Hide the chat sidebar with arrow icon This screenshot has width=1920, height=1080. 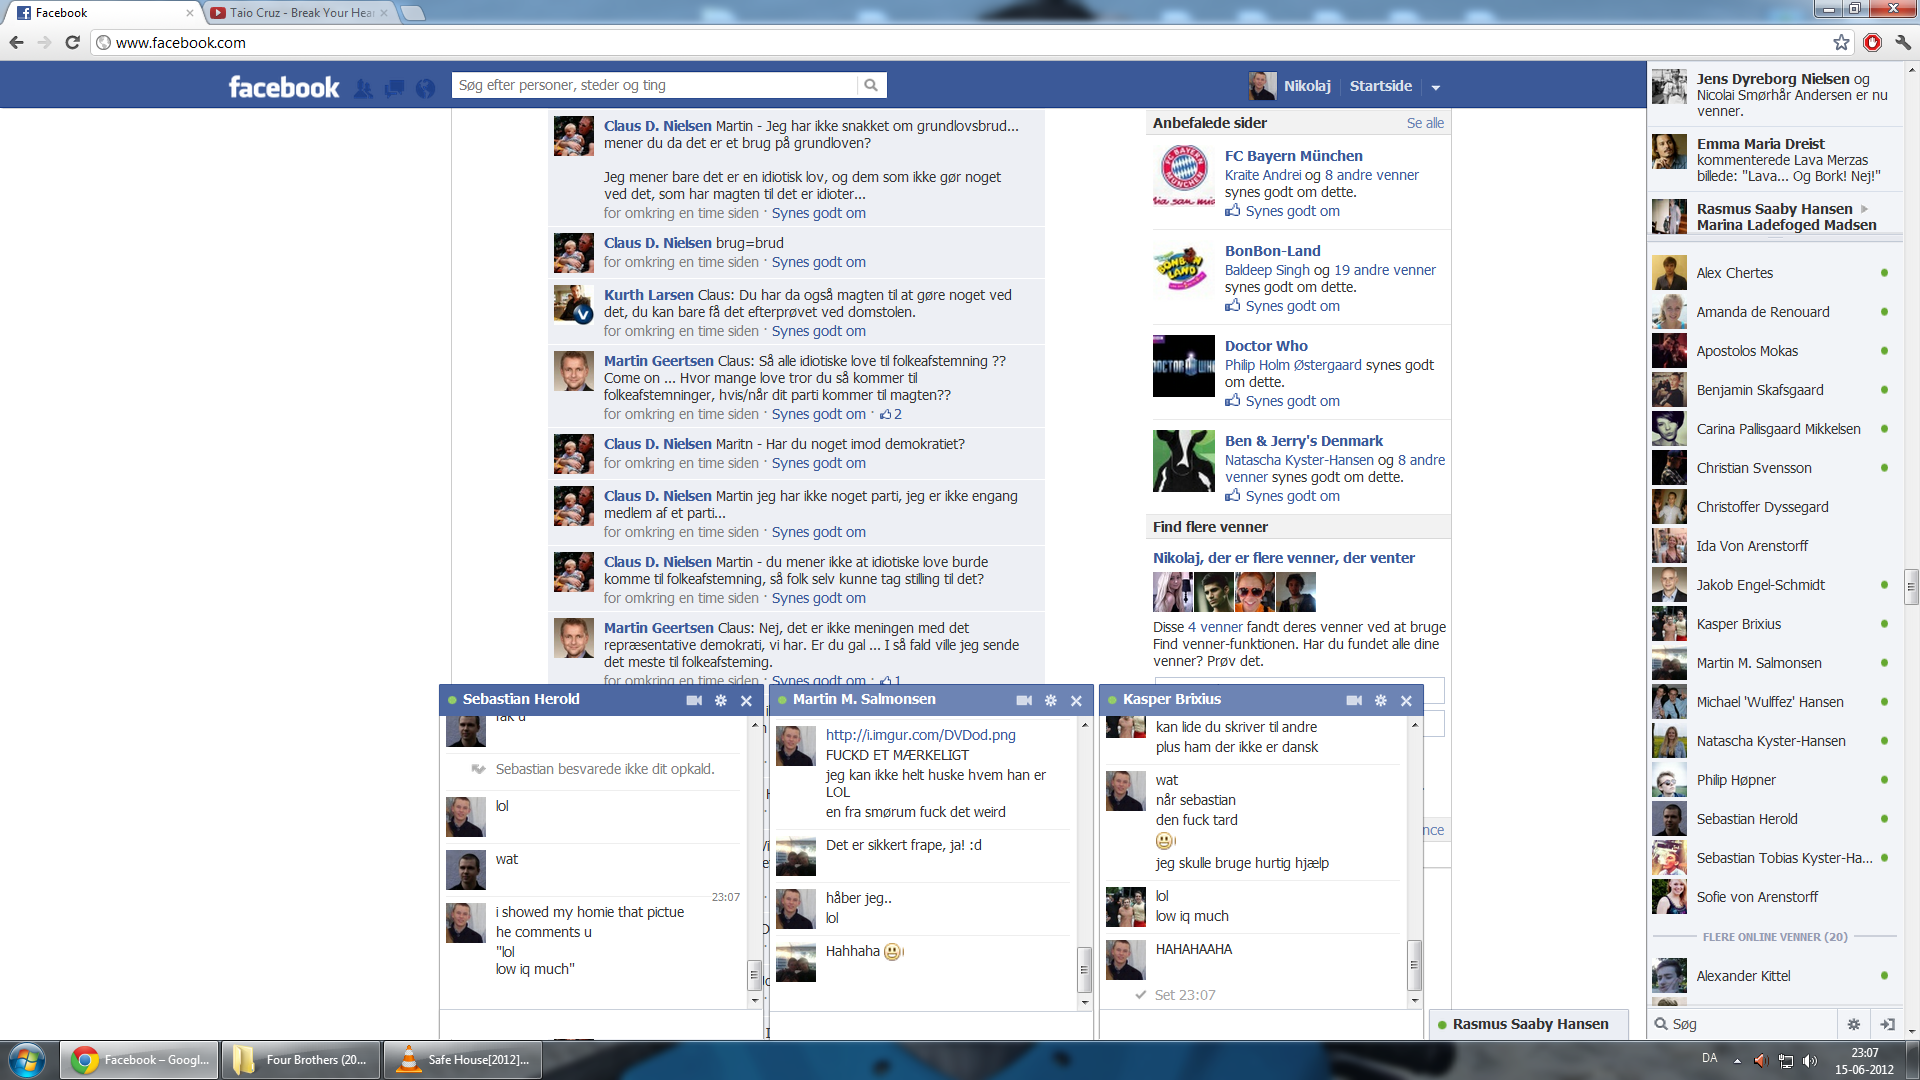pos(1887,1024)
